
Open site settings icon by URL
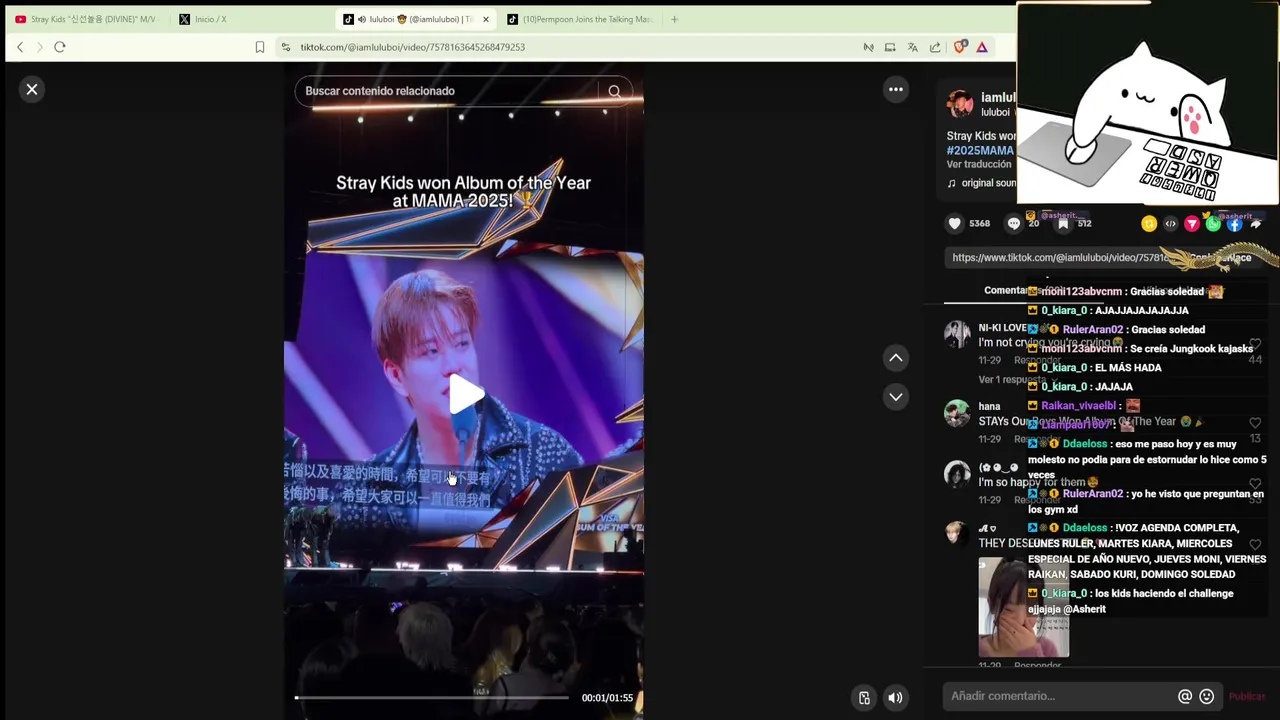(x=286, y=47)
